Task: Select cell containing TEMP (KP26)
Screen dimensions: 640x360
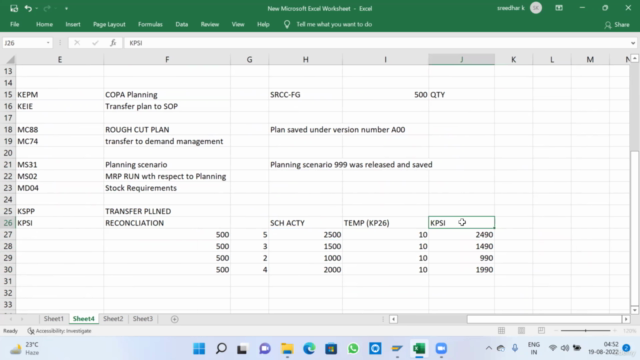Action: (x=385, y=223)
